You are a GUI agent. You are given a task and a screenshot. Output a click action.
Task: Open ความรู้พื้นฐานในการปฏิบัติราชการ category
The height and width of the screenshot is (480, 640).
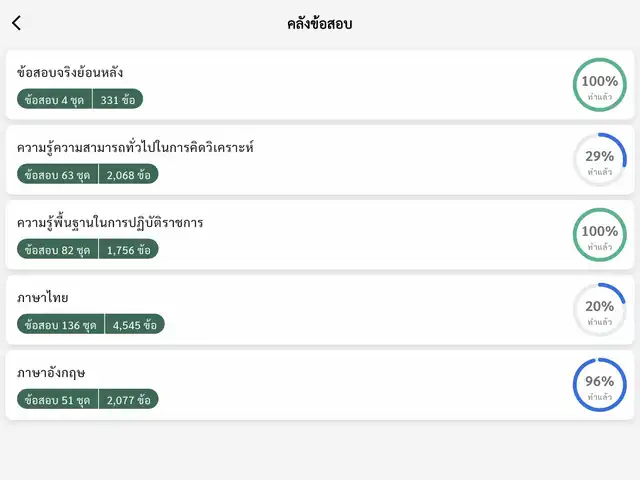coord(110,222)
